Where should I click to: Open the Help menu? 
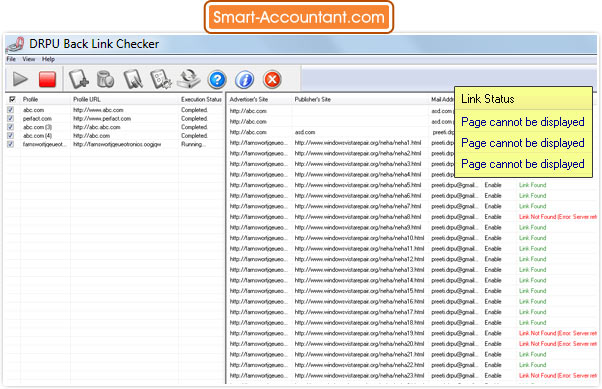pos(48,59)
